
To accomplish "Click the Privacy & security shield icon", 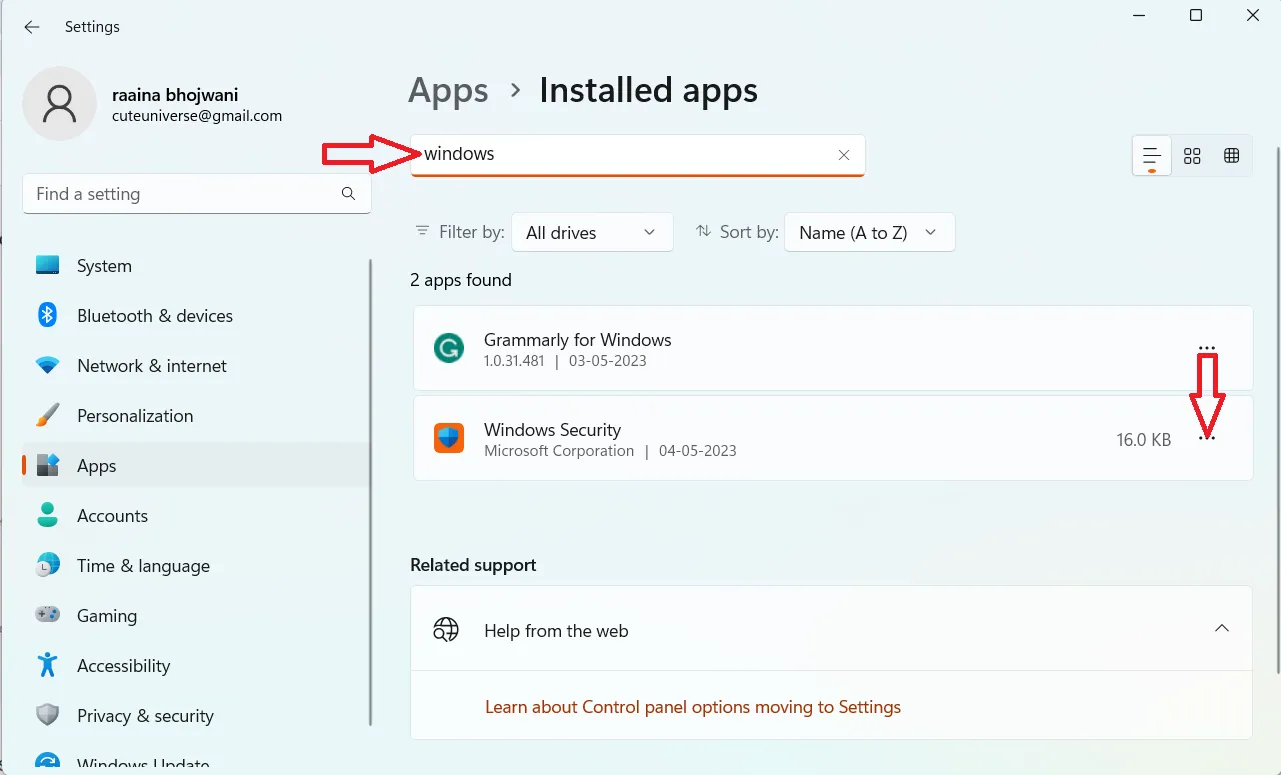I will (47, 715).
